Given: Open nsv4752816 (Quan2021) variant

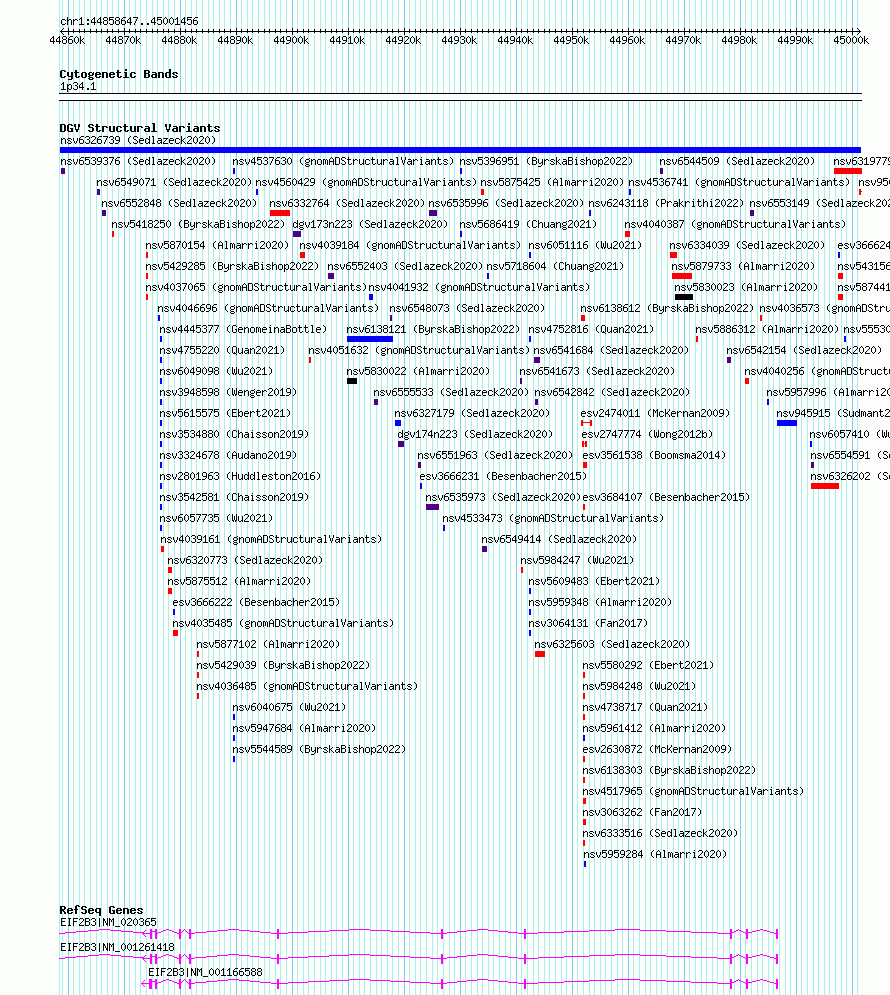Looking at the screenshot, I should tap(591, 329).
